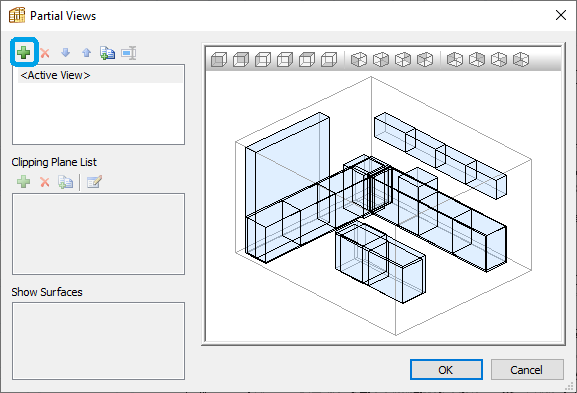This screenshot has width=577, height=393.
Task: Switch the preview to the back view cube
Action: click(x=241, y=59)
